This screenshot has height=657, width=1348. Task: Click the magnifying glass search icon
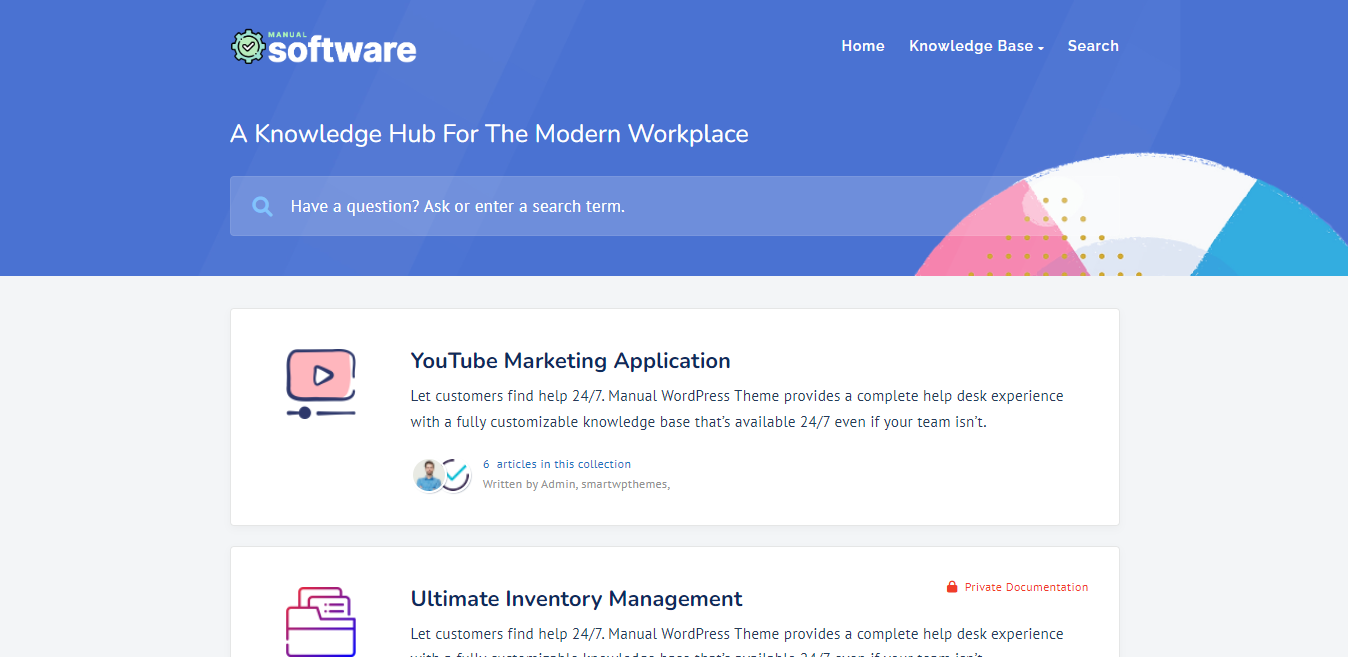click(x=263, y=207)
